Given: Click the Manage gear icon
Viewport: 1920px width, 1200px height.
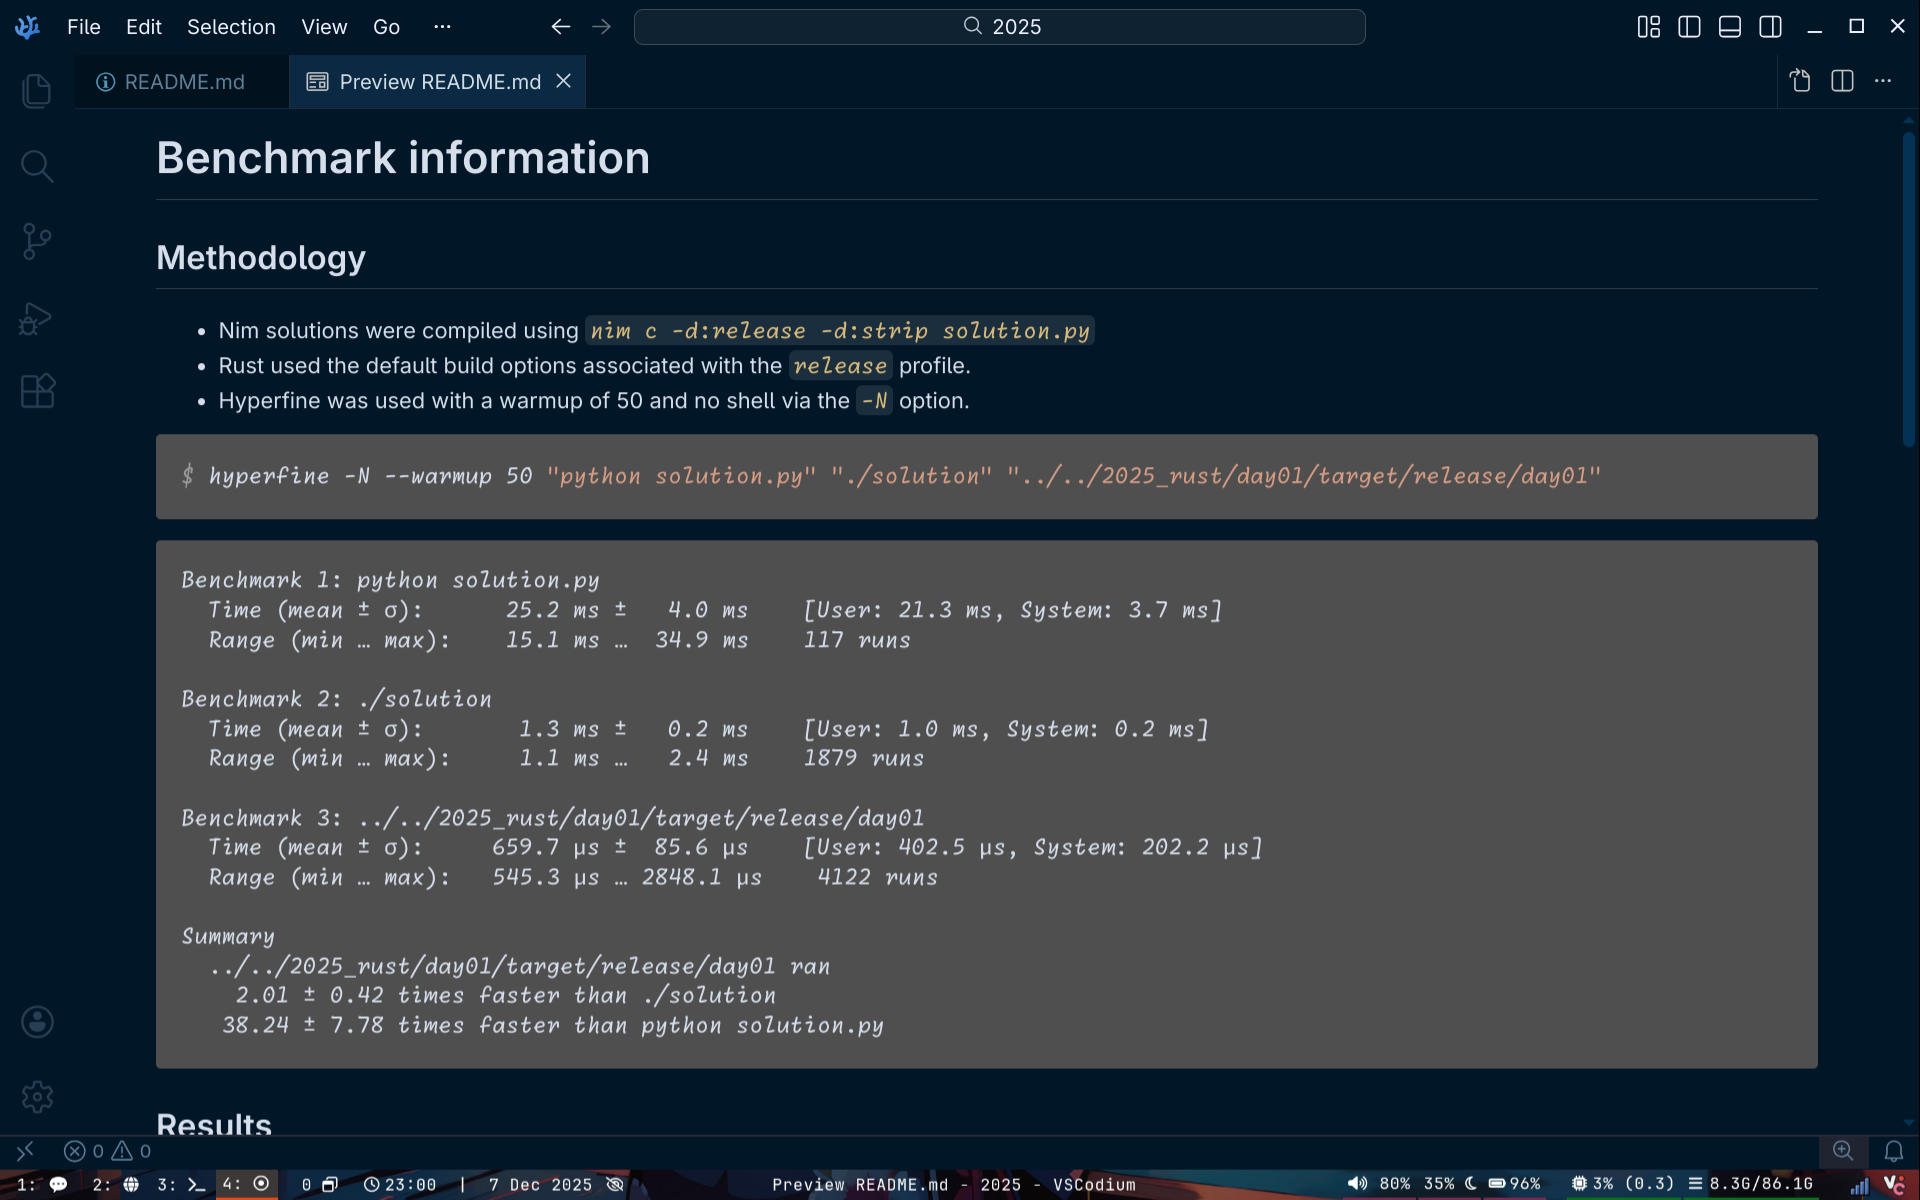Looking at the screenshot, I should click(37, 1097).
